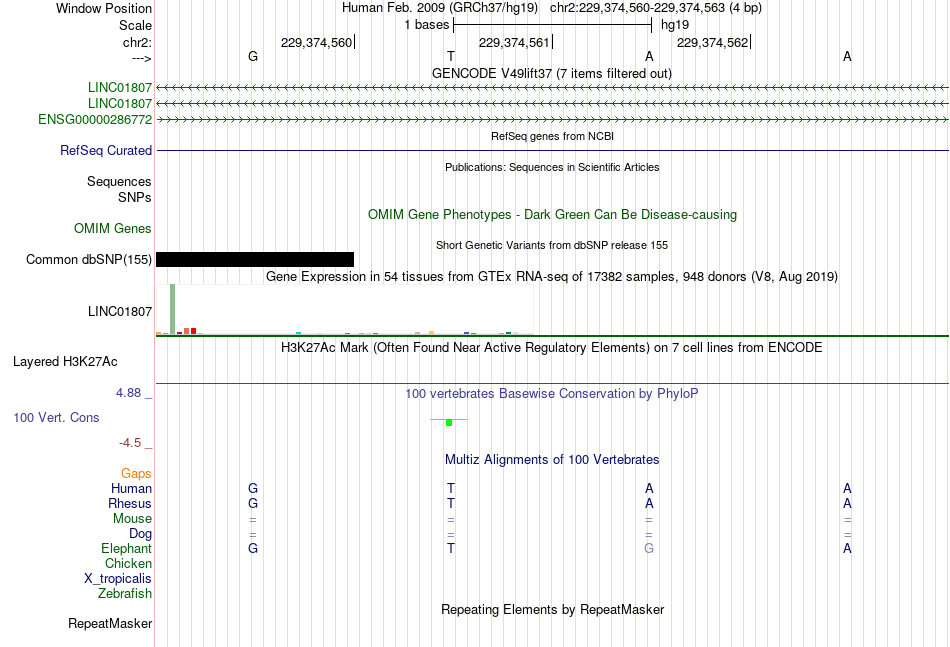Click the Human alignment row label
The image size is (950, 647).
point(131,488)
